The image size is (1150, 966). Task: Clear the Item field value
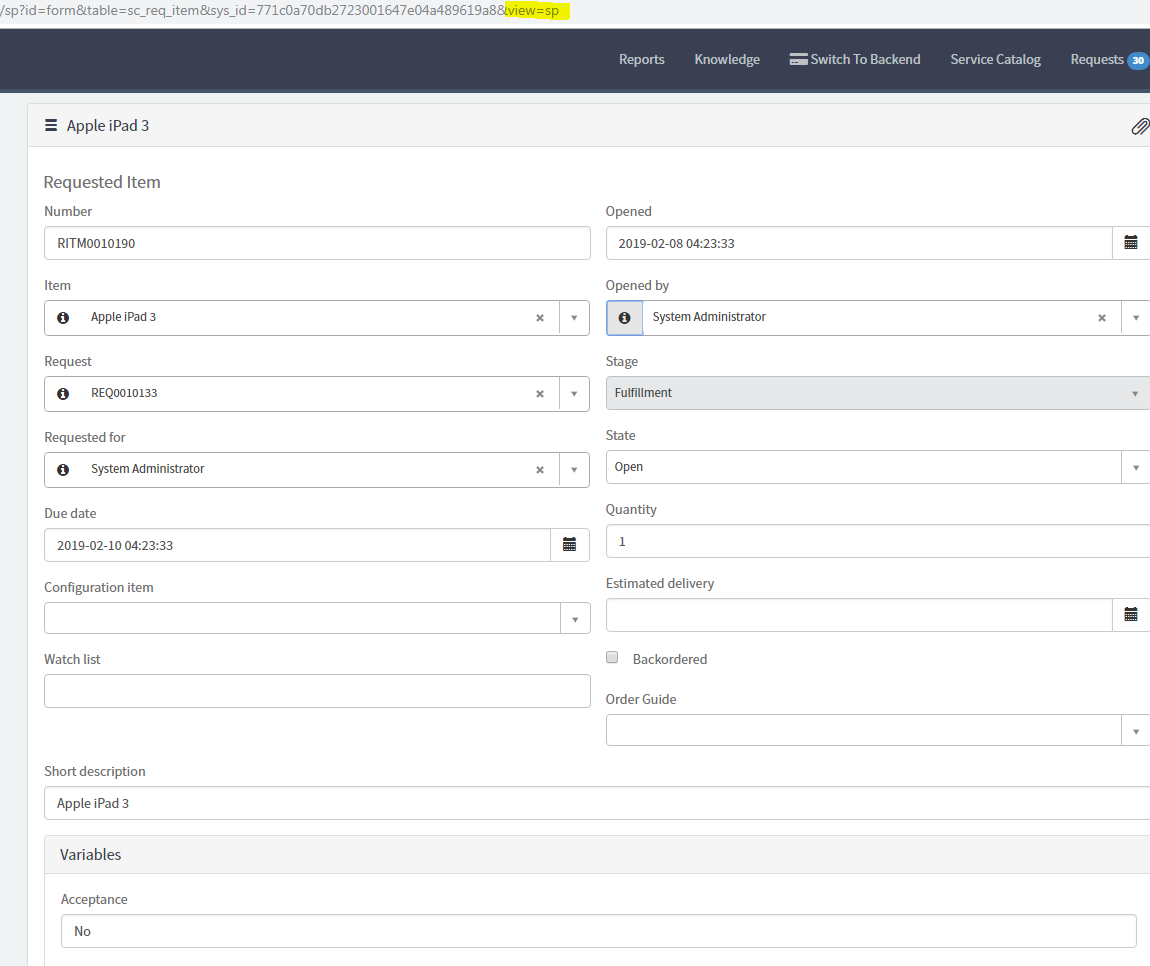(540, 318)
